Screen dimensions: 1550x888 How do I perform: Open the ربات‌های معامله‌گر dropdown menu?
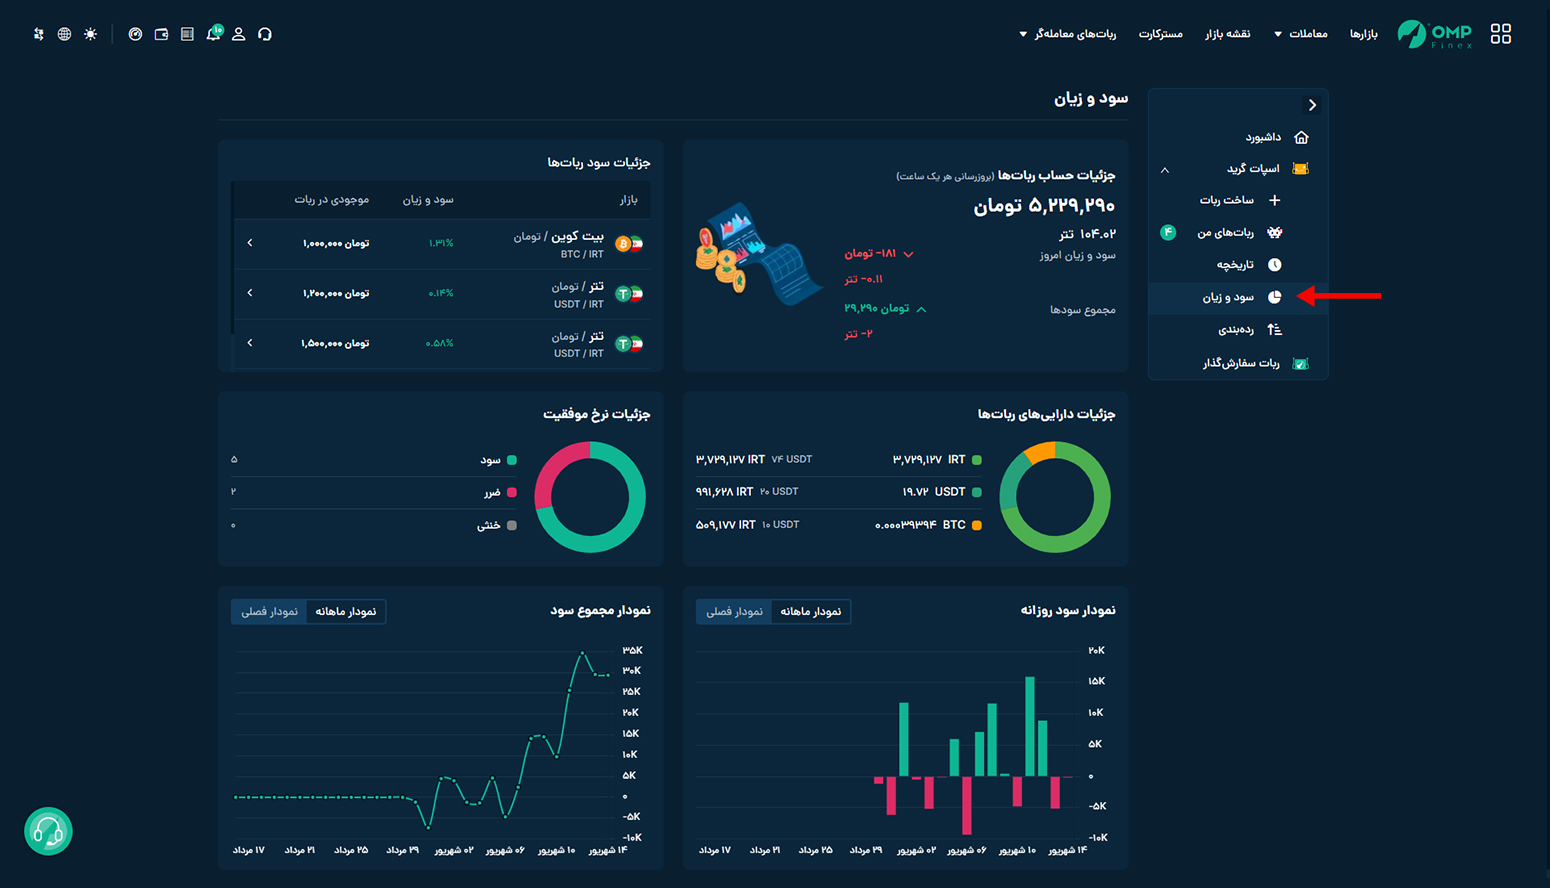pyautogui.click(x=1068, y=34)
